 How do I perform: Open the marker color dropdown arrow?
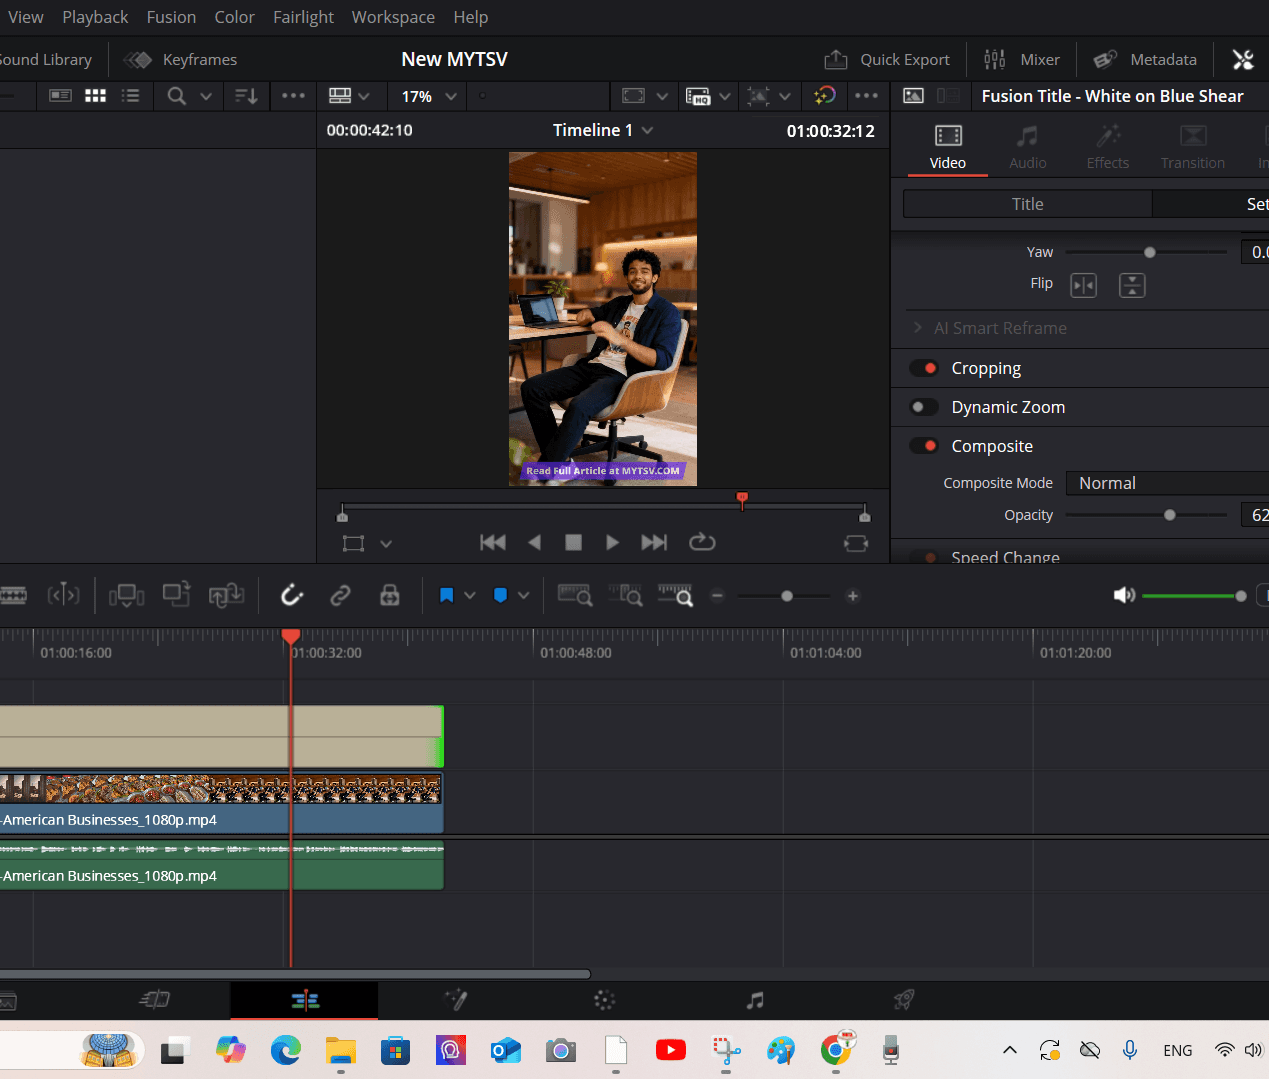point(523,596)
